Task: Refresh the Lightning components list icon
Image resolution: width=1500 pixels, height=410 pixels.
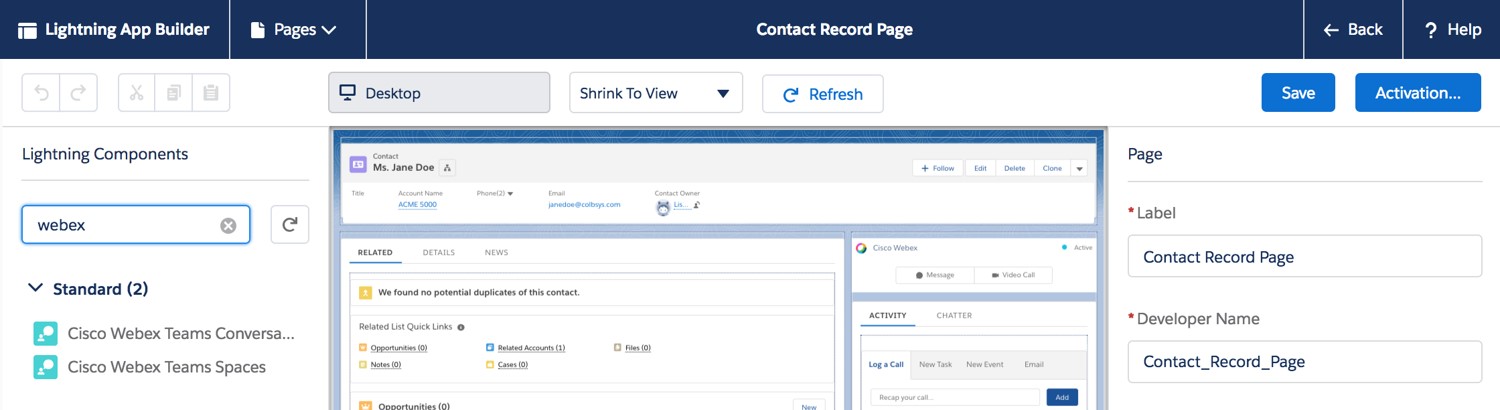Action: [x=290, y=225]
